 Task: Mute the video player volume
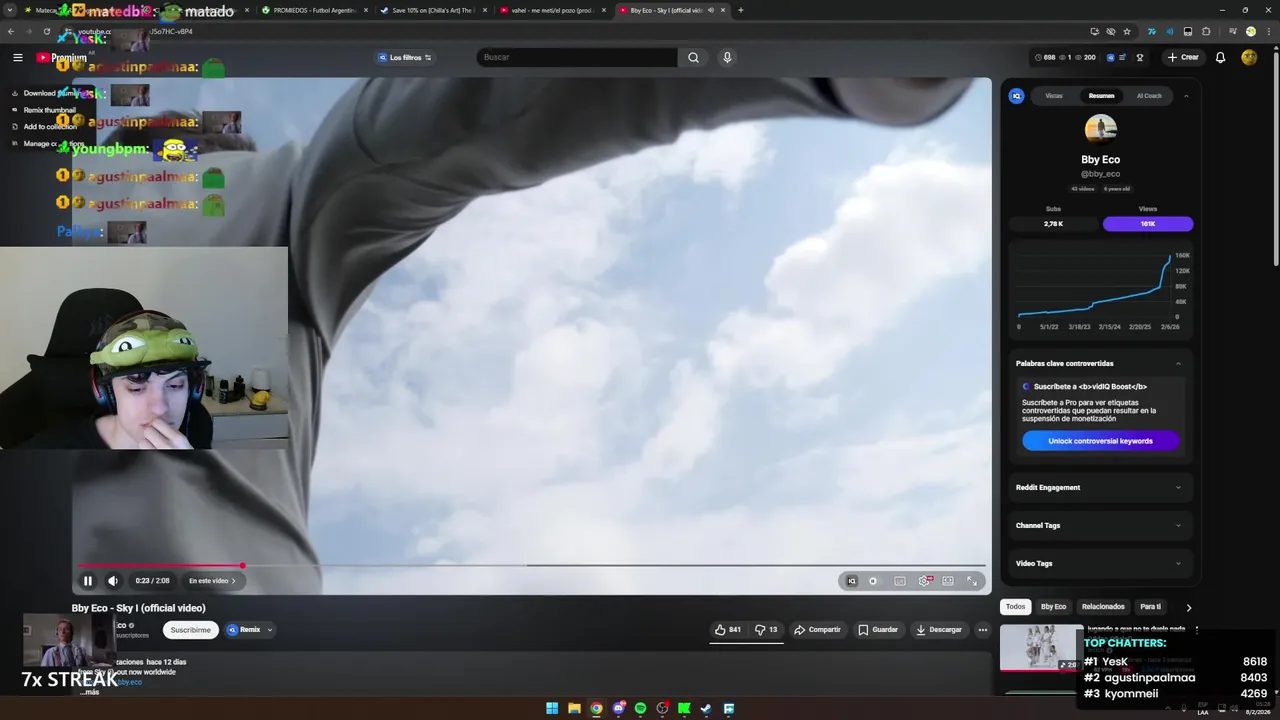pos(113,581)
